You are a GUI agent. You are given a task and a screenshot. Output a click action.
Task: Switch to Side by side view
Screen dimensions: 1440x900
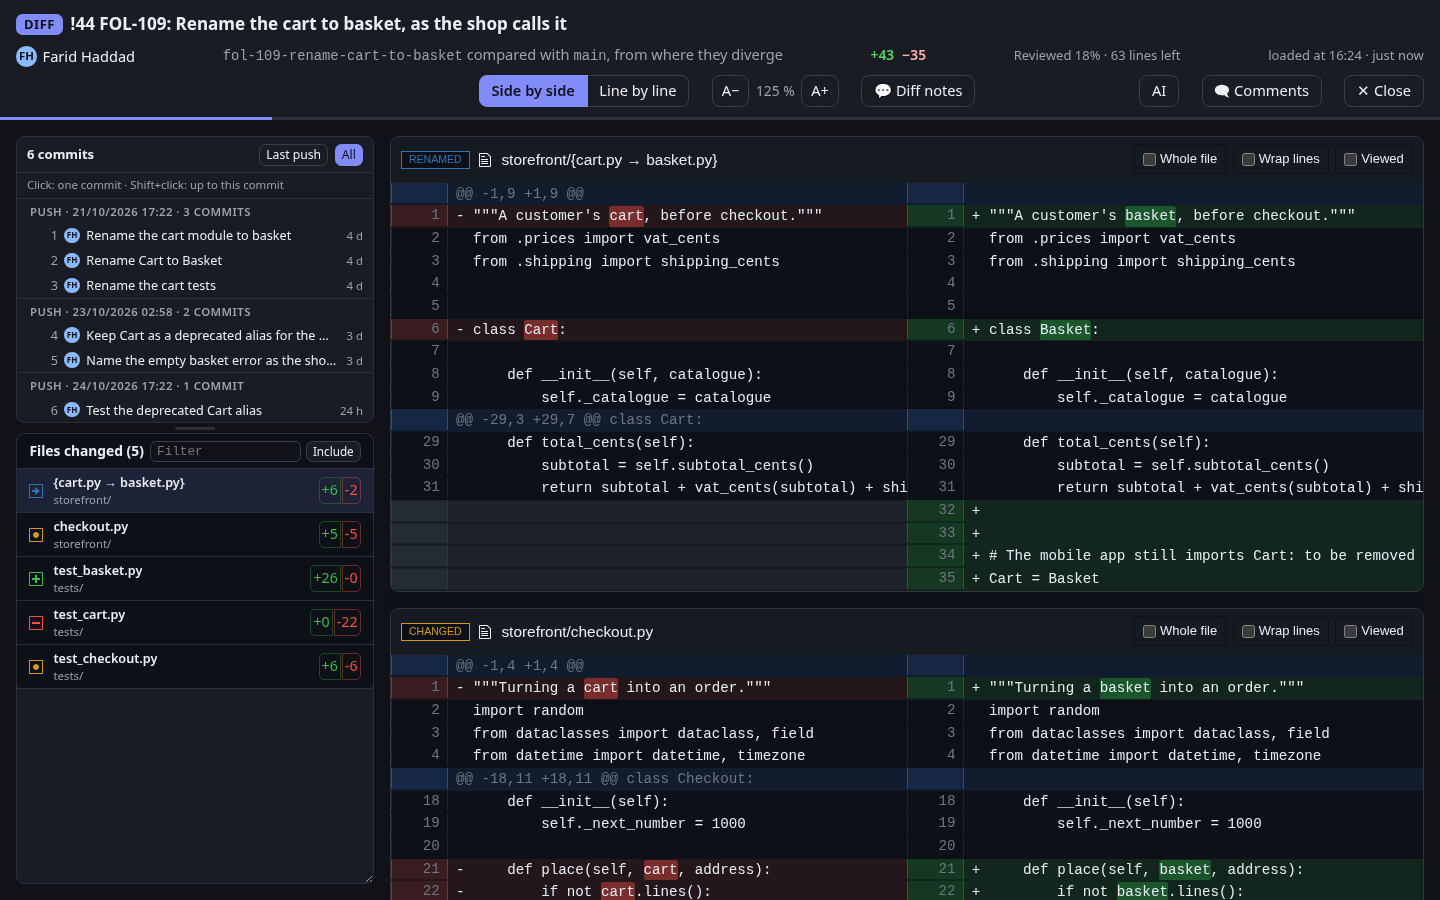pos(533,91)
